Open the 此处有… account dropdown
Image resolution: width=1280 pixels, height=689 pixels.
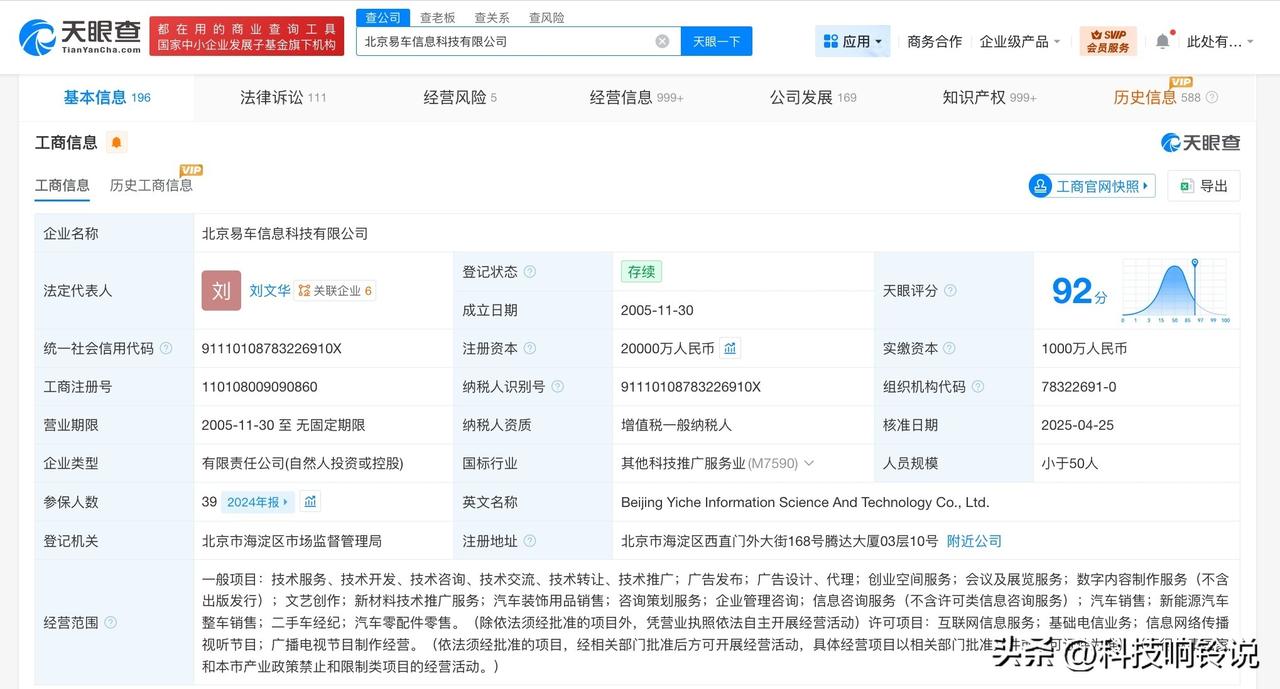click(1220, 41)
